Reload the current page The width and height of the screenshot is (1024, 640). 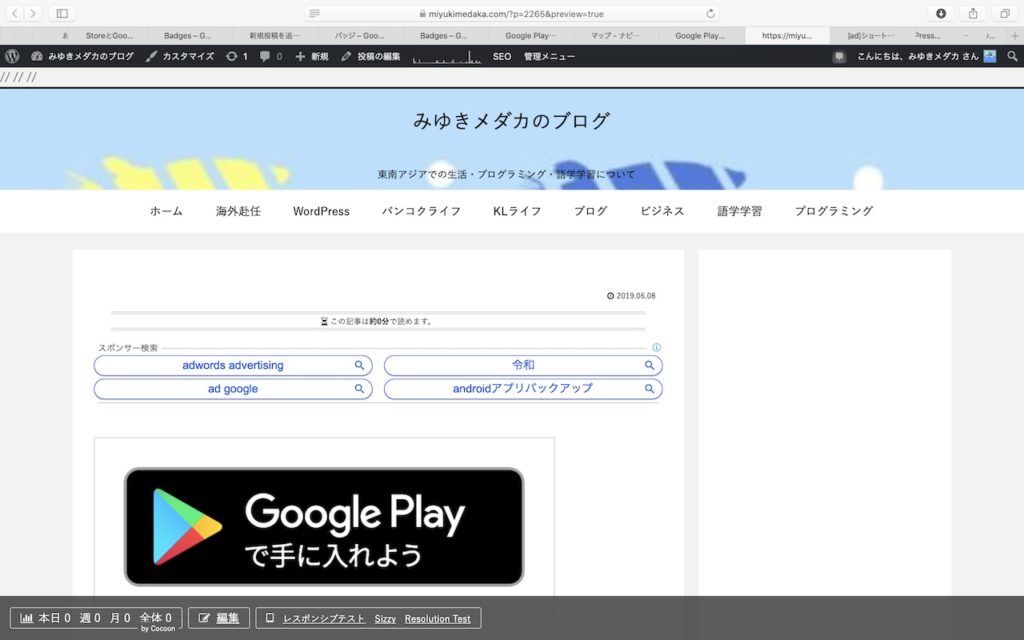[711, 13]
